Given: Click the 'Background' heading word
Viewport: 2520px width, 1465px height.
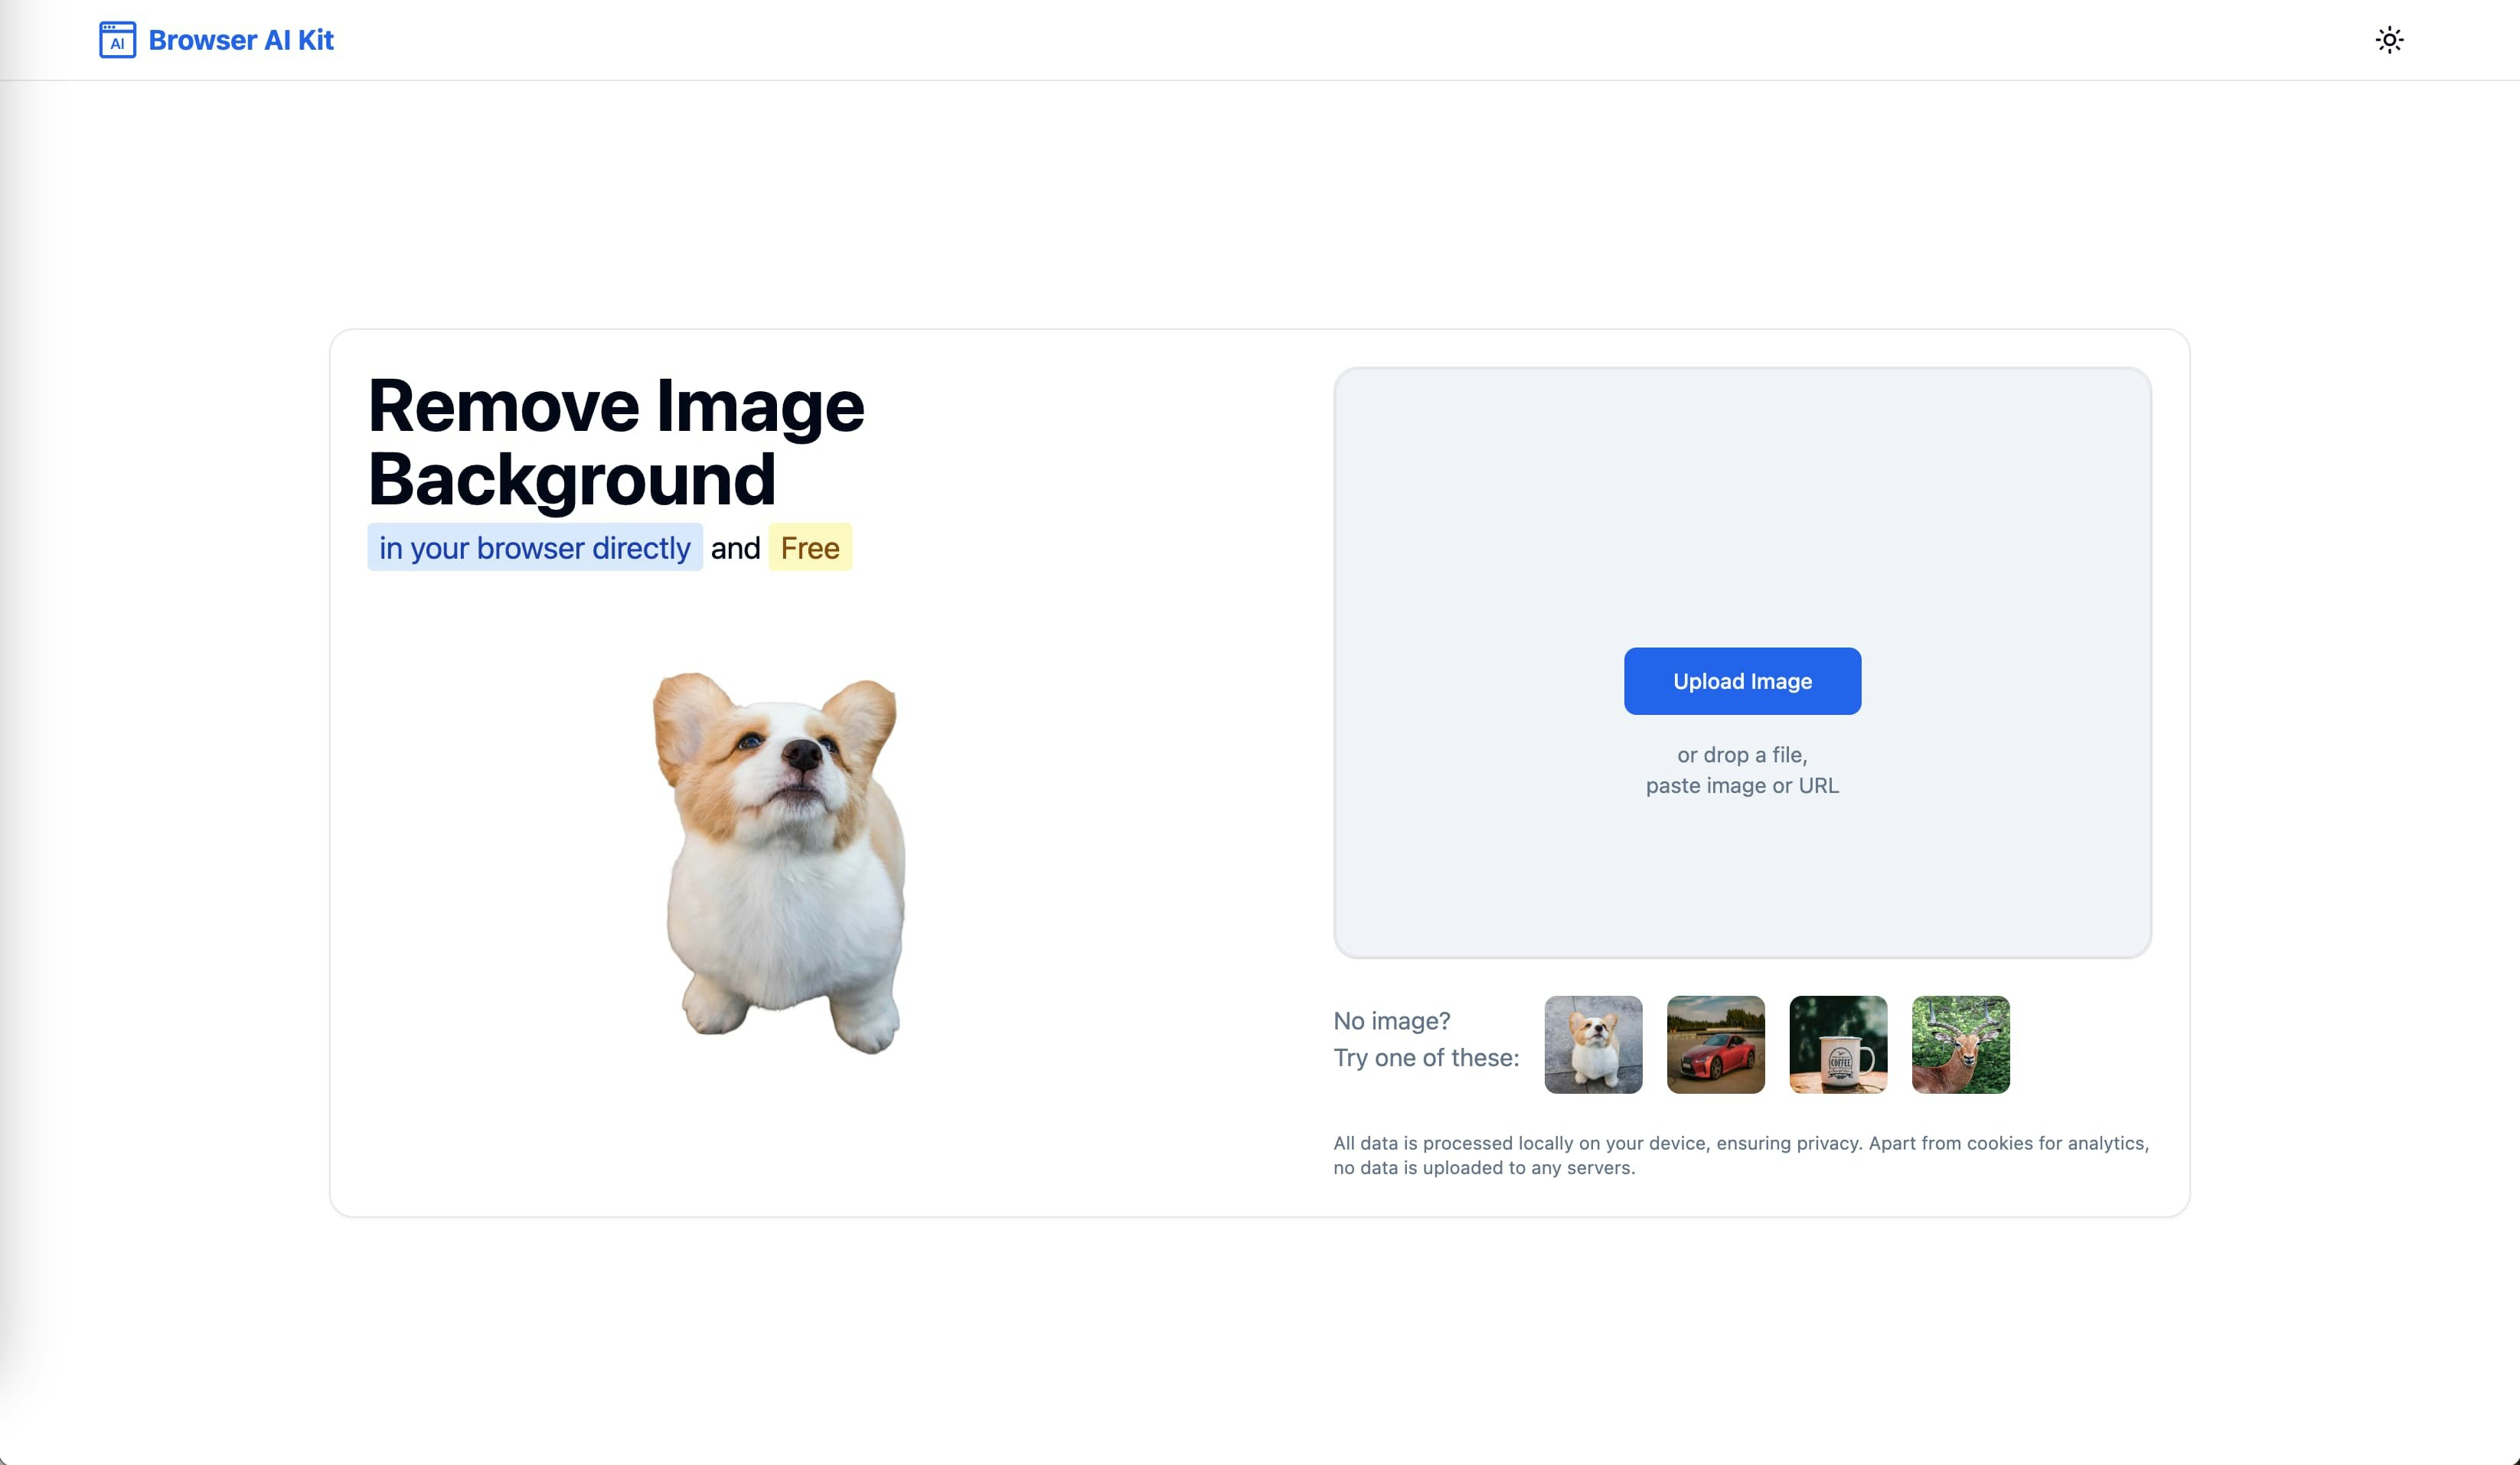Looking at the screenshot, I should point(571,480).
